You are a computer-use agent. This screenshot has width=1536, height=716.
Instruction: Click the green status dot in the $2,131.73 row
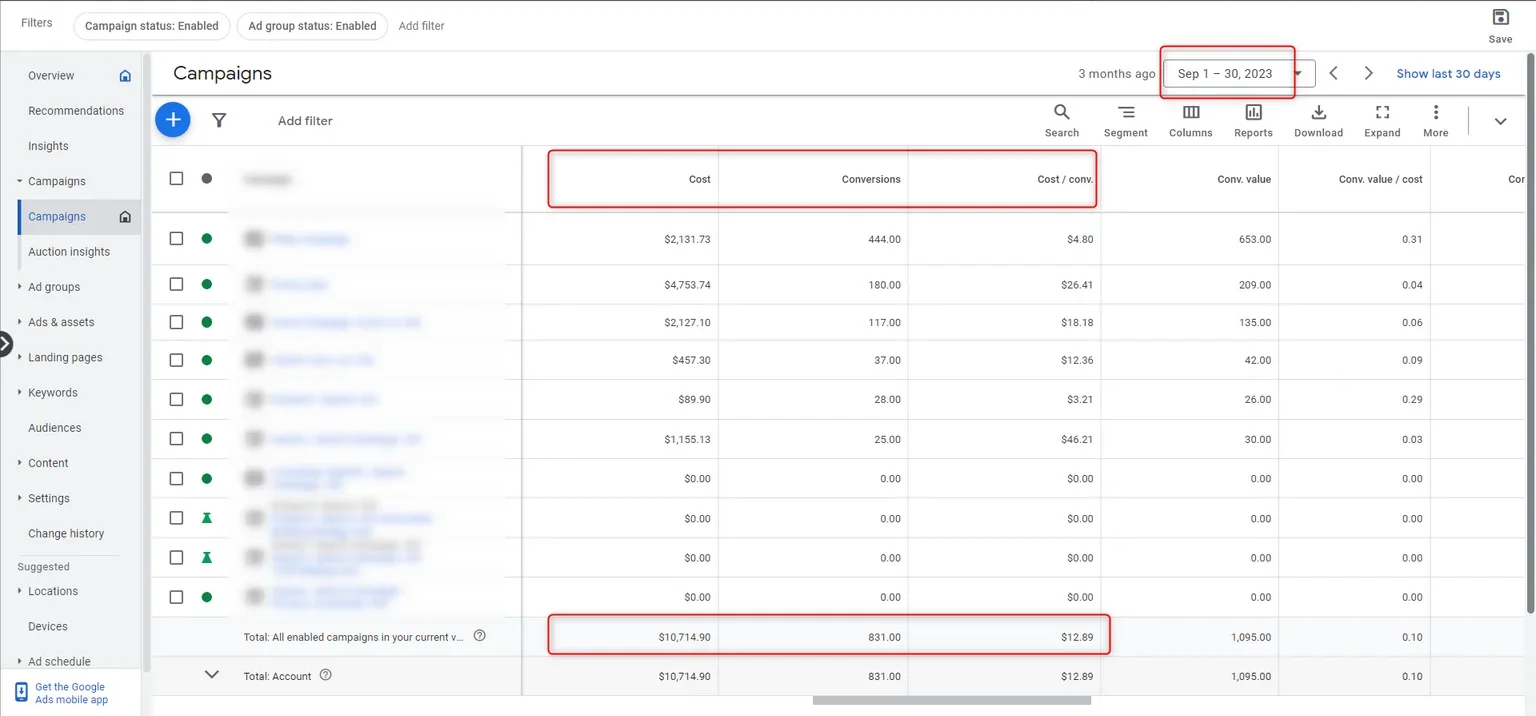pos(206,238)
